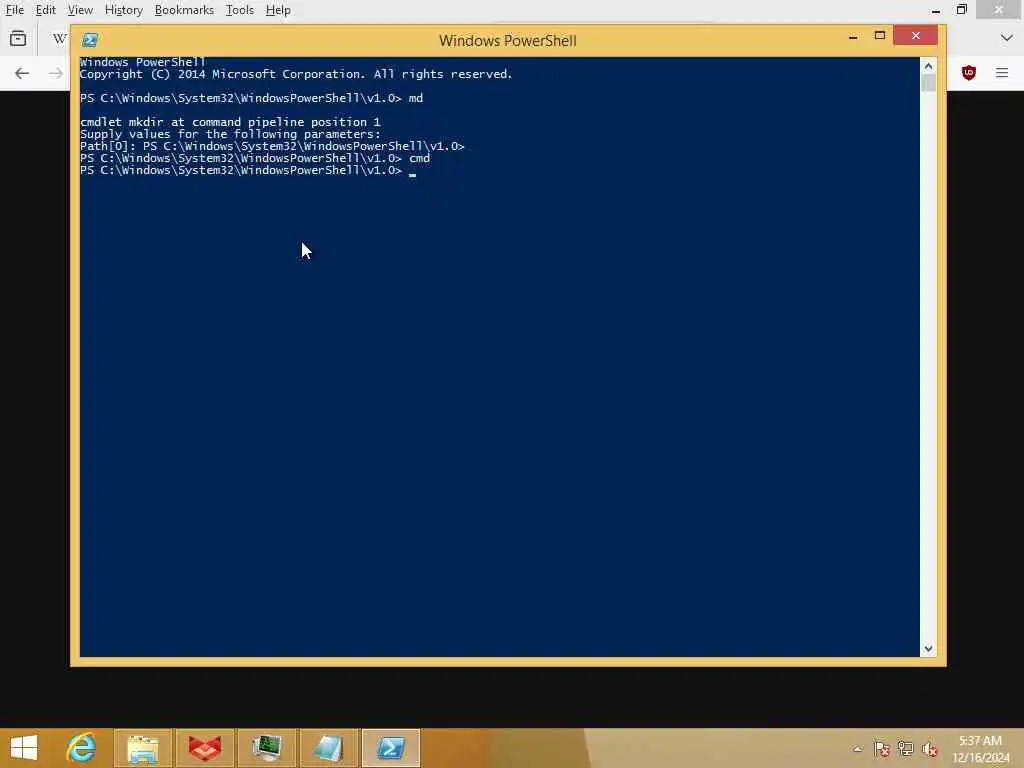Open the blue notebook app in taskbar
1024x768 pixels.
pyautogui.click(x=328, y=748)
